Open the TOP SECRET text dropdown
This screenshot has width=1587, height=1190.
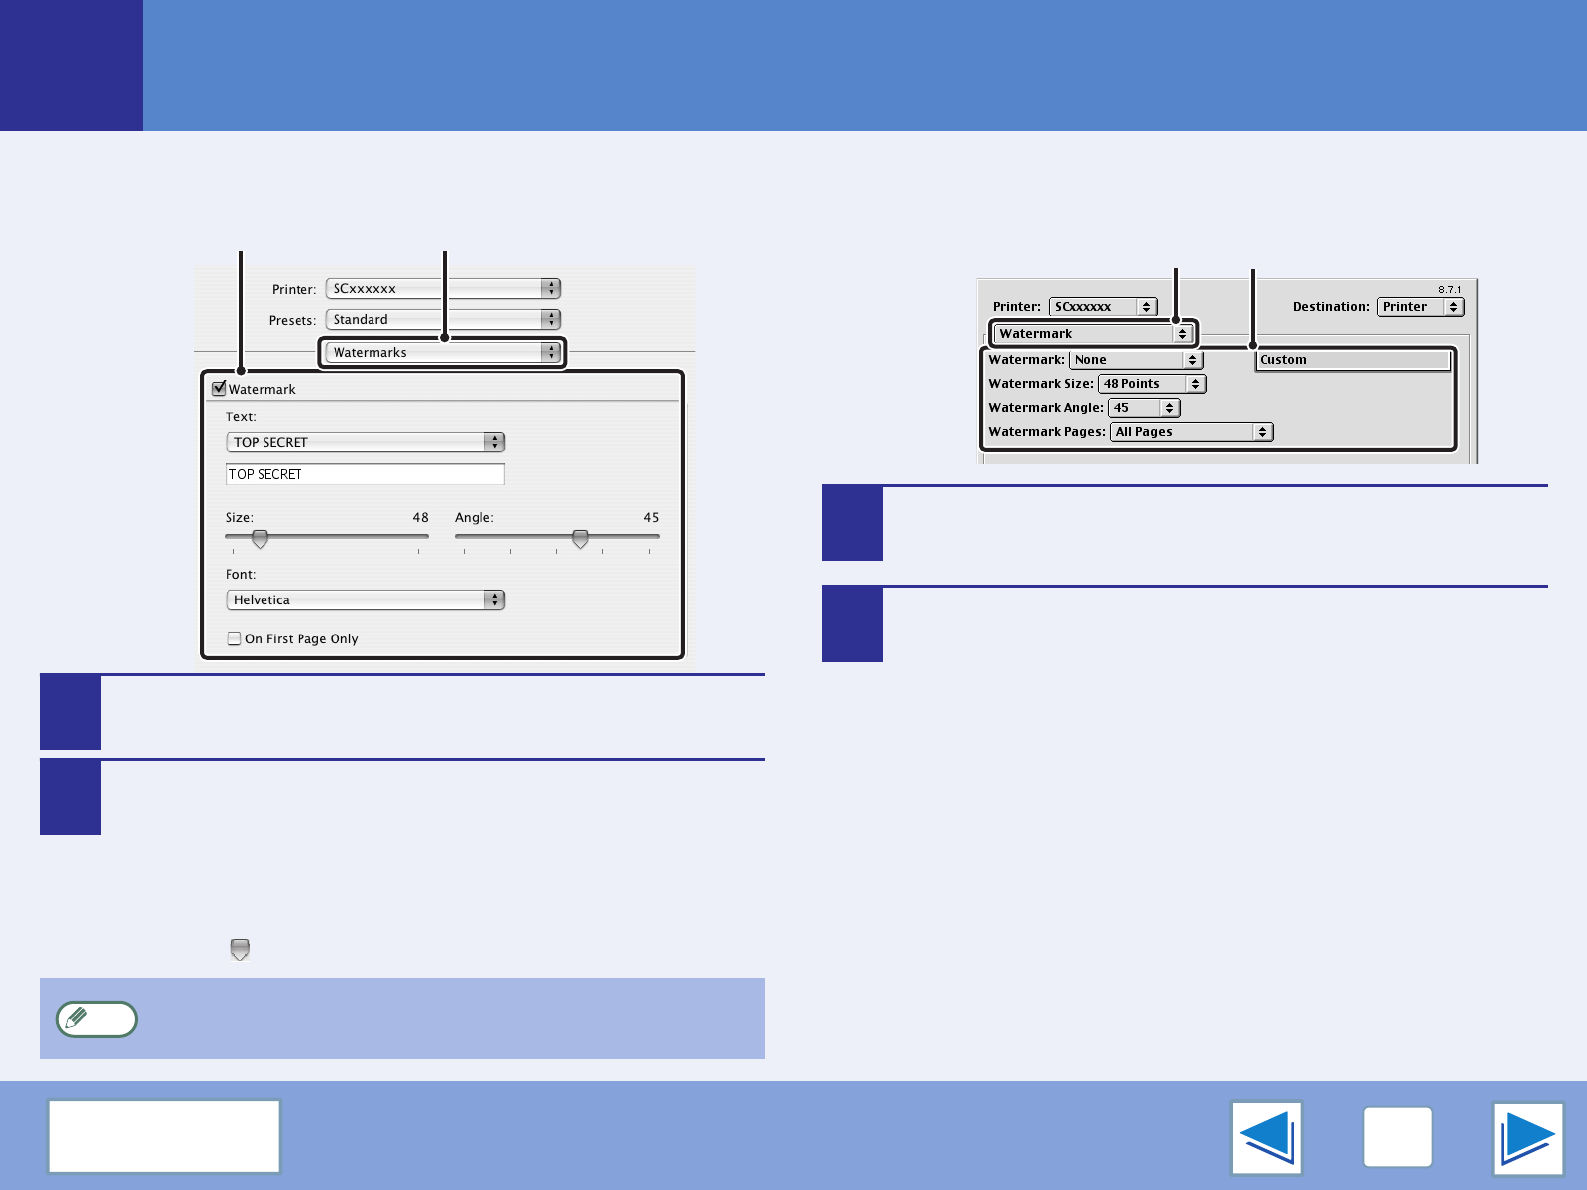(366, 442)
